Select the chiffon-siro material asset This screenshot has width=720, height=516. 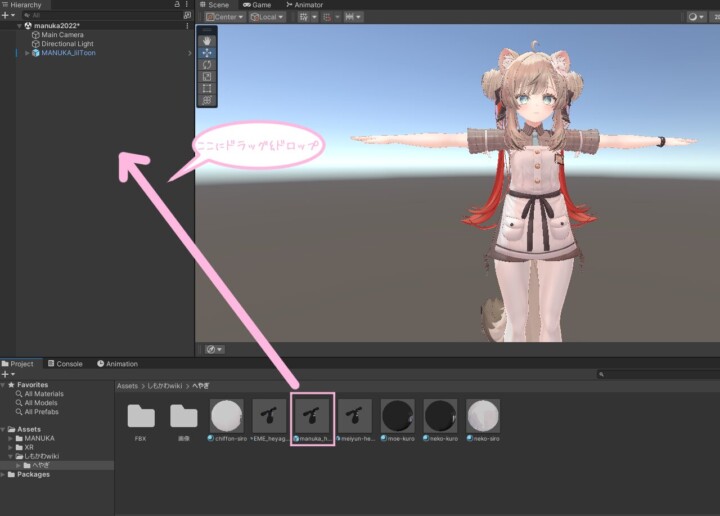(226, 421)
